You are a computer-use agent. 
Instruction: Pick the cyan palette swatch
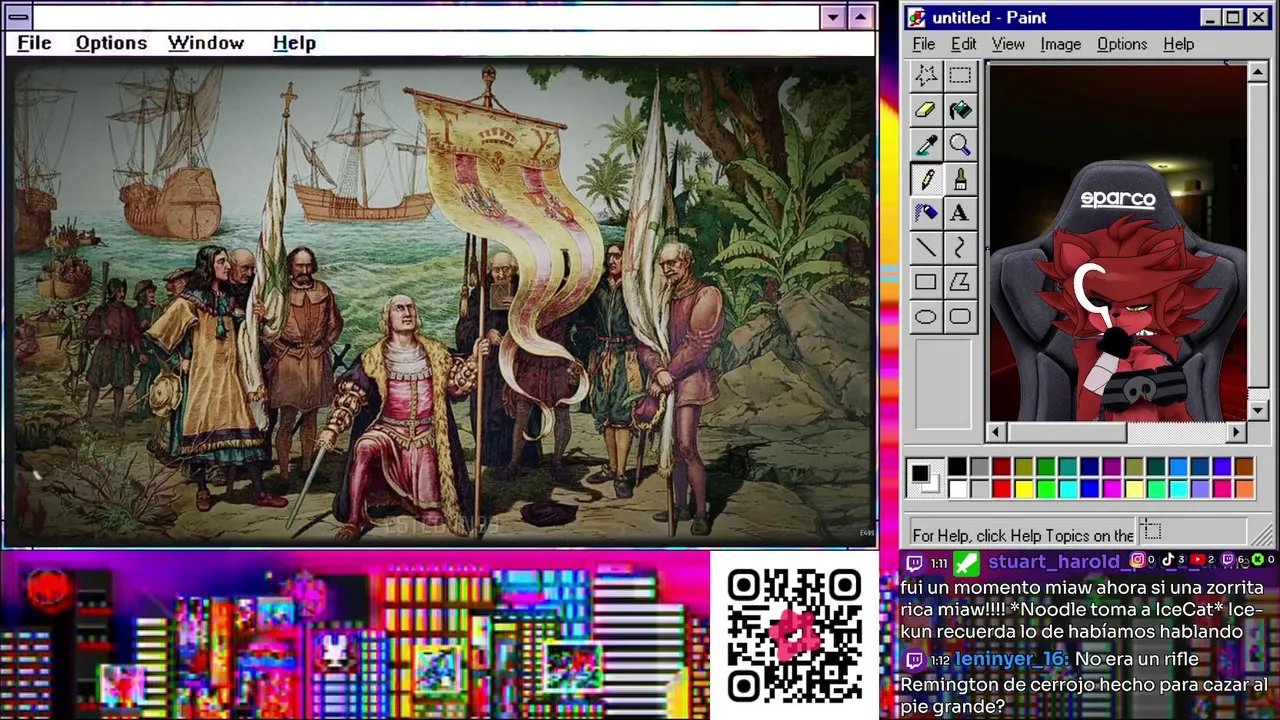(1067, 488)
